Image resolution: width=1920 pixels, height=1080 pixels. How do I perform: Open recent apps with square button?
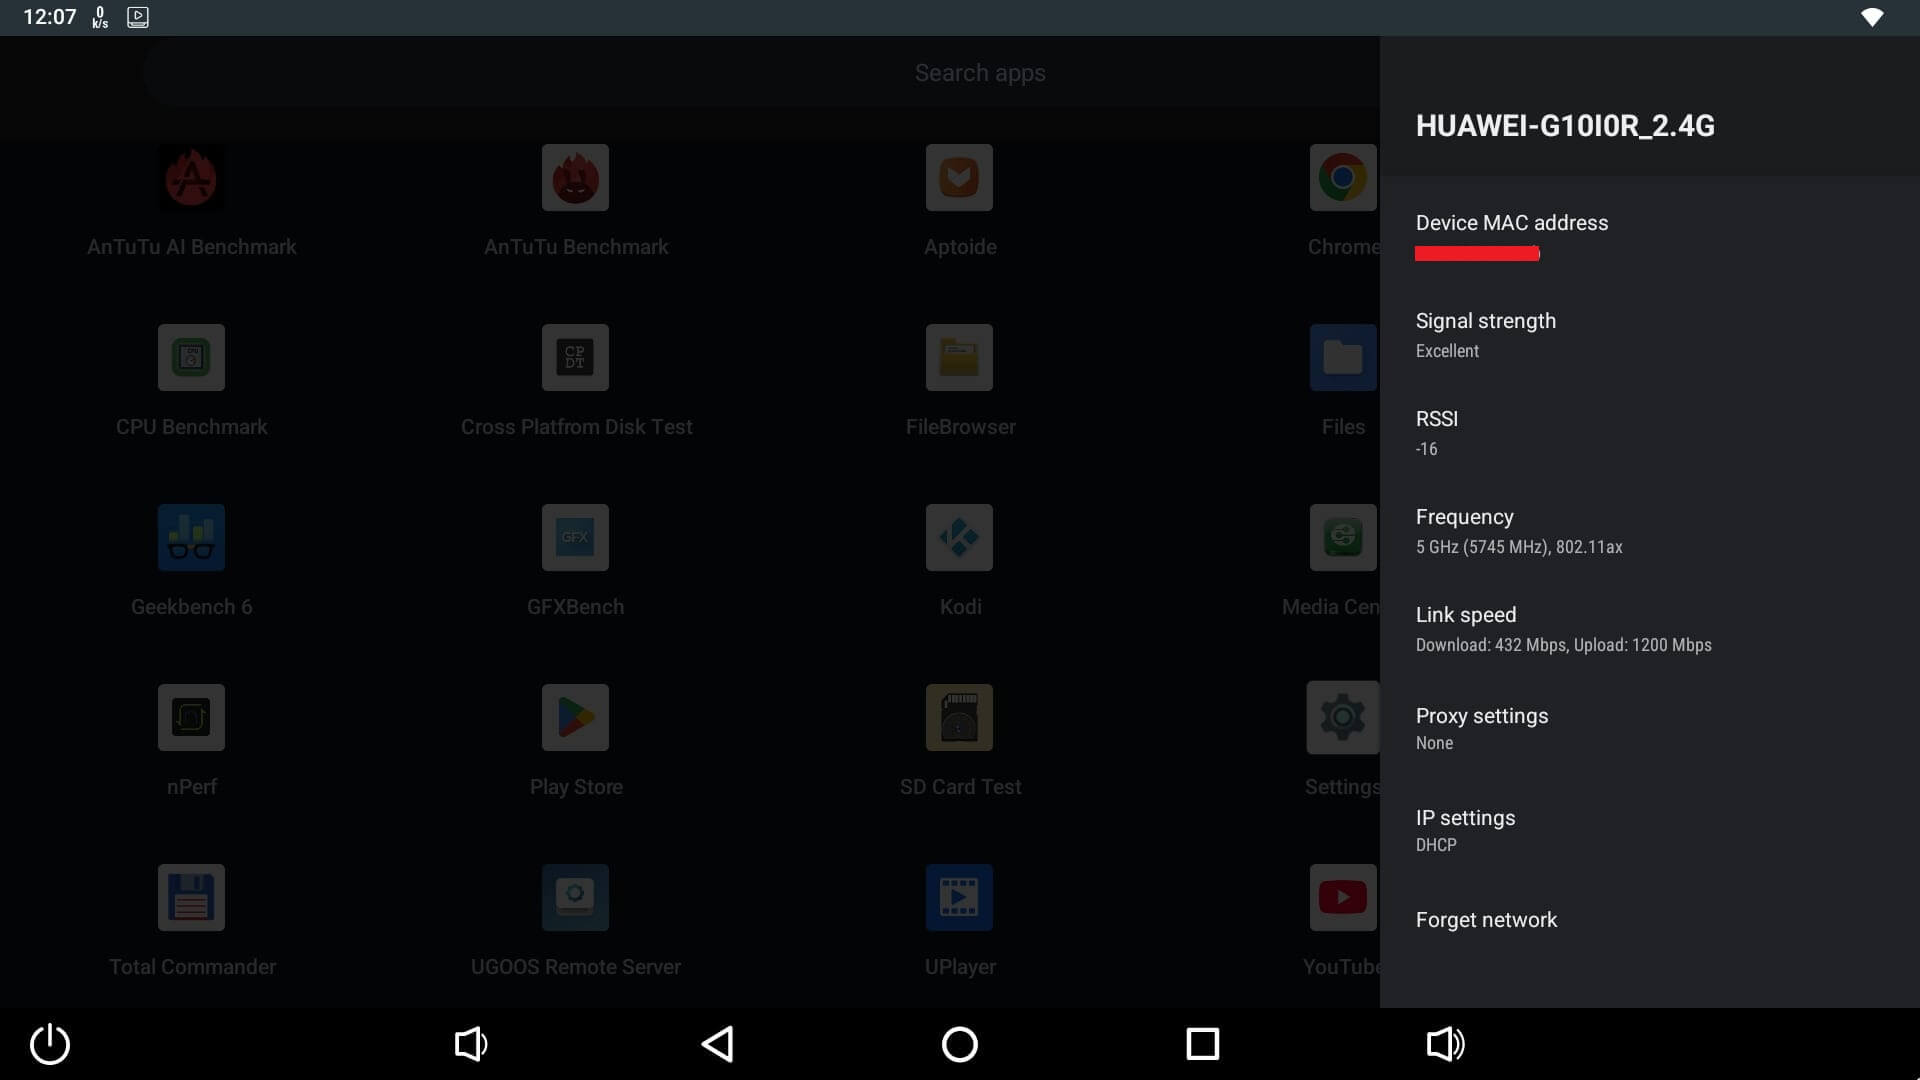pos(1202,1044)
